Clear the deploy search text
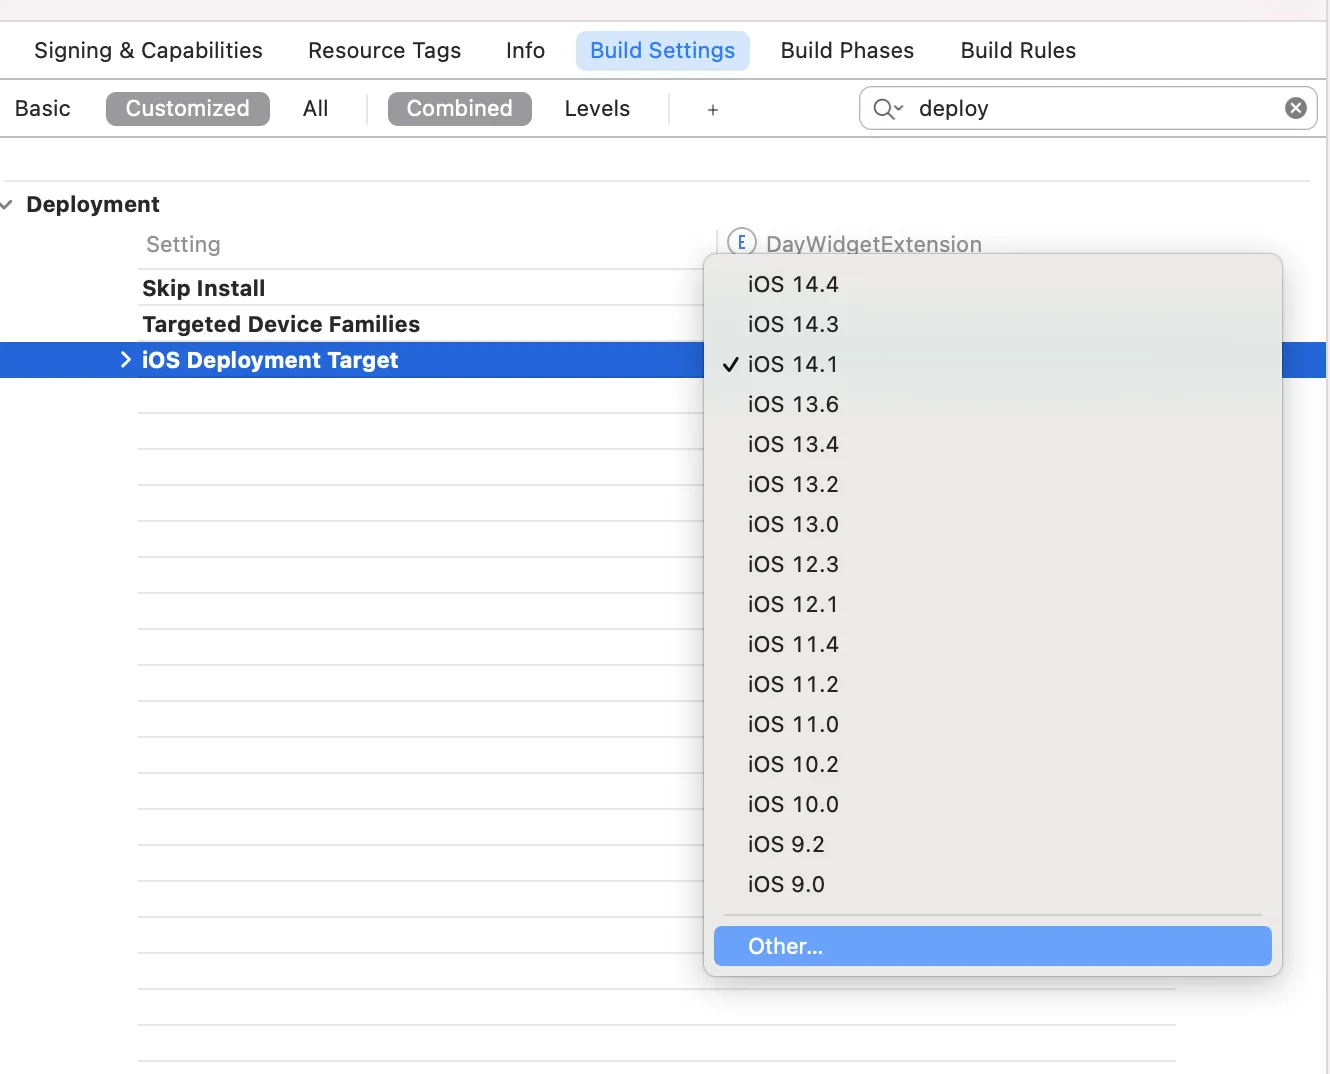Screen dimensions: 1330x1074 point(1296,108)
